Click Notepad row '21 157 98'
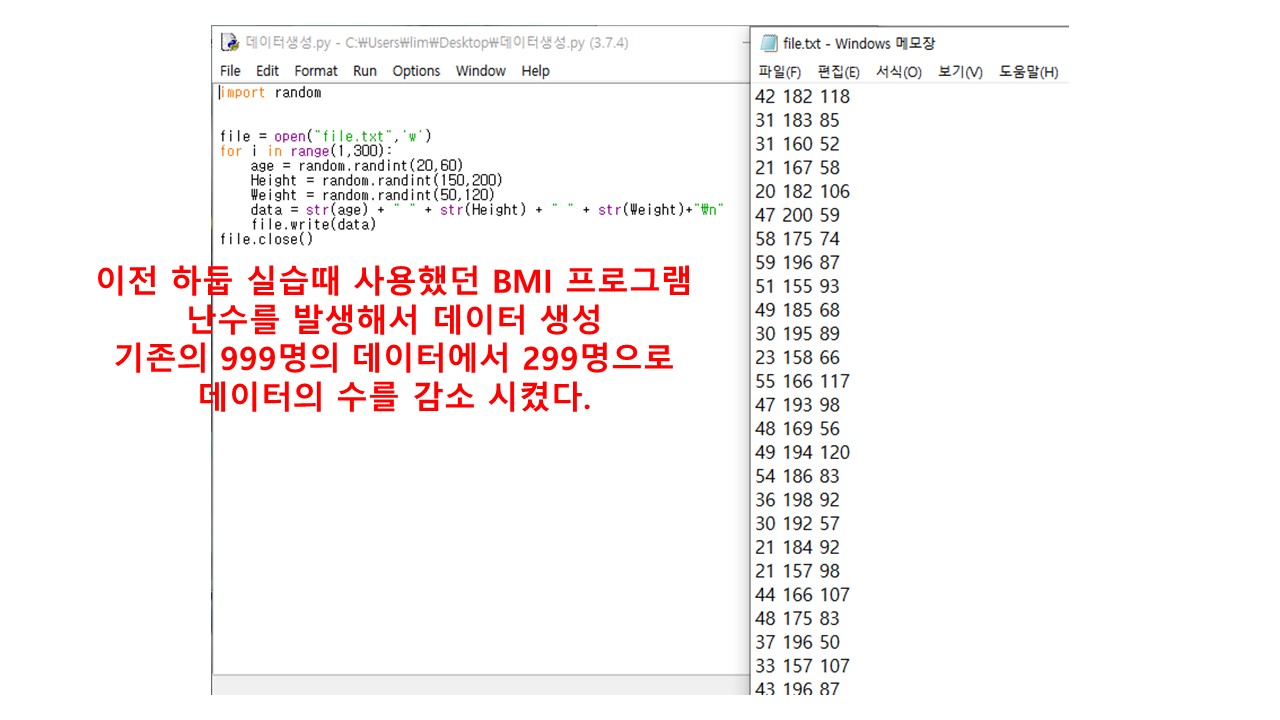 pos(797,571)
